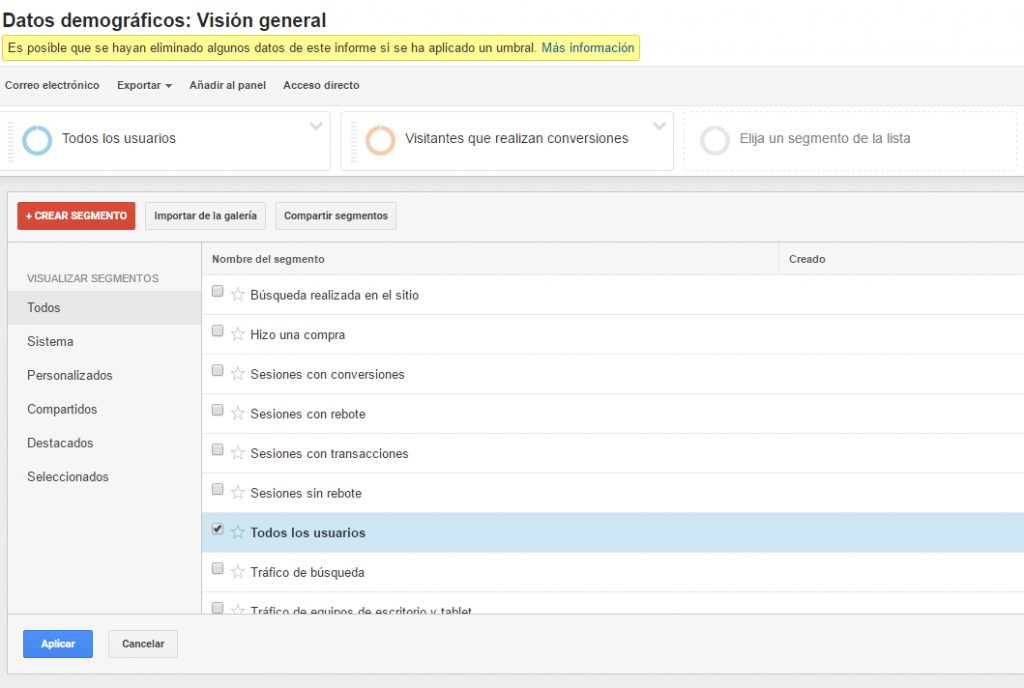Star the highlighted "Todos los usuarios" segment
The width and height of the screenshot is (1024, 688).
click(x=238, y=532)
